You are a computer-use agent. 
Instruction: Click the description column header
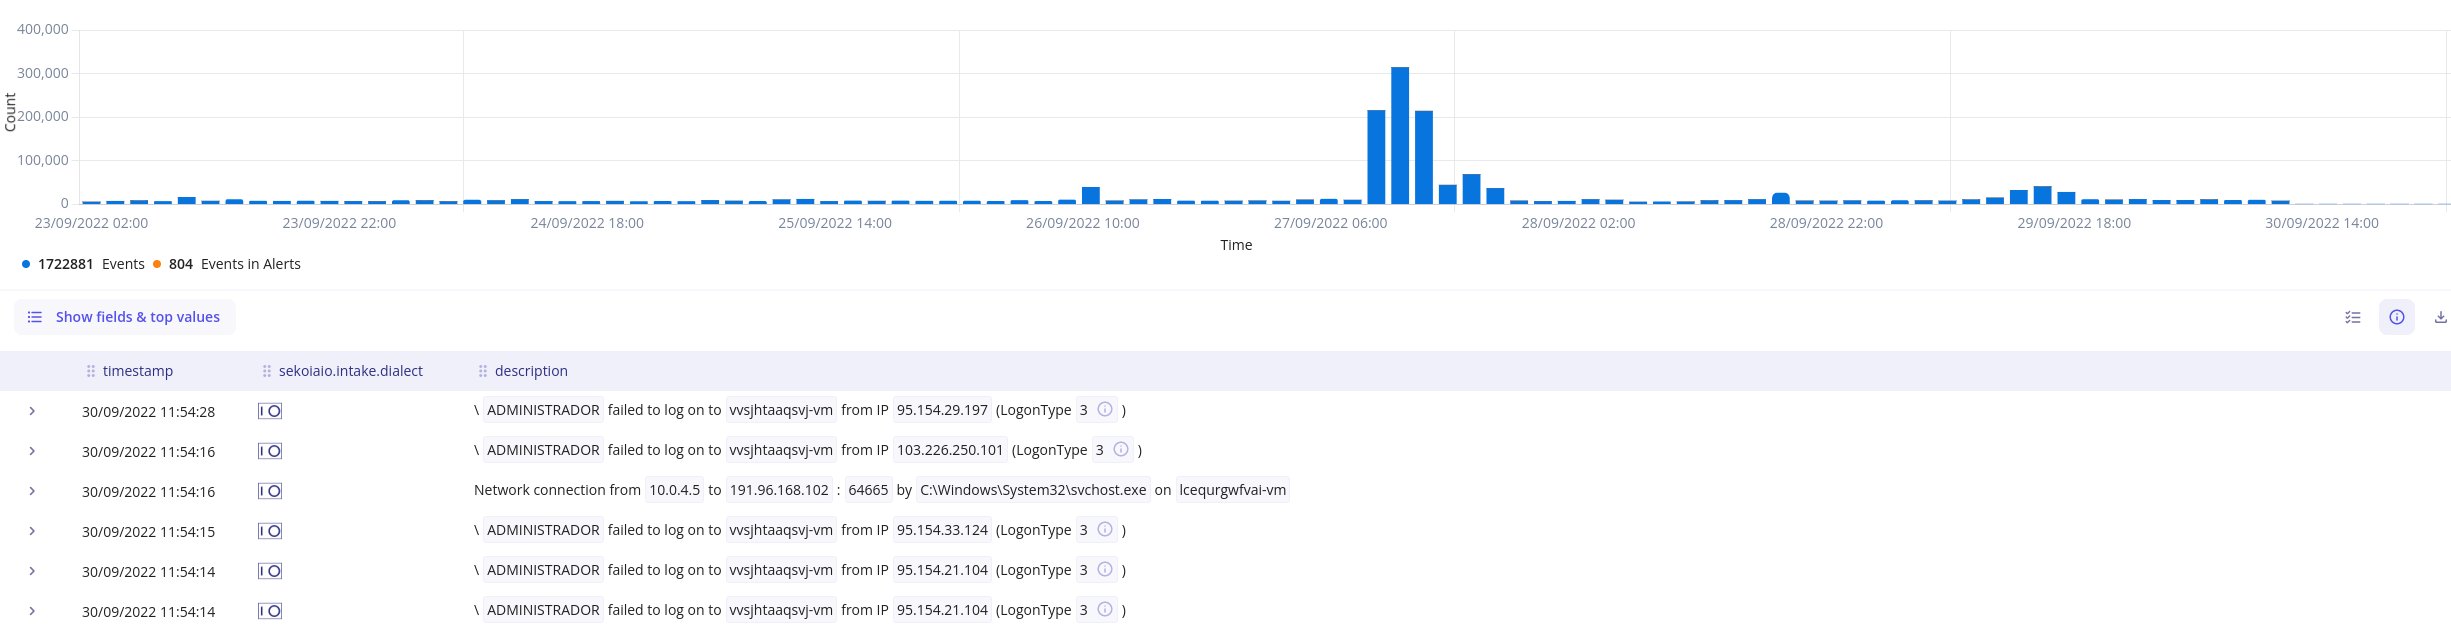coord(531,371)
